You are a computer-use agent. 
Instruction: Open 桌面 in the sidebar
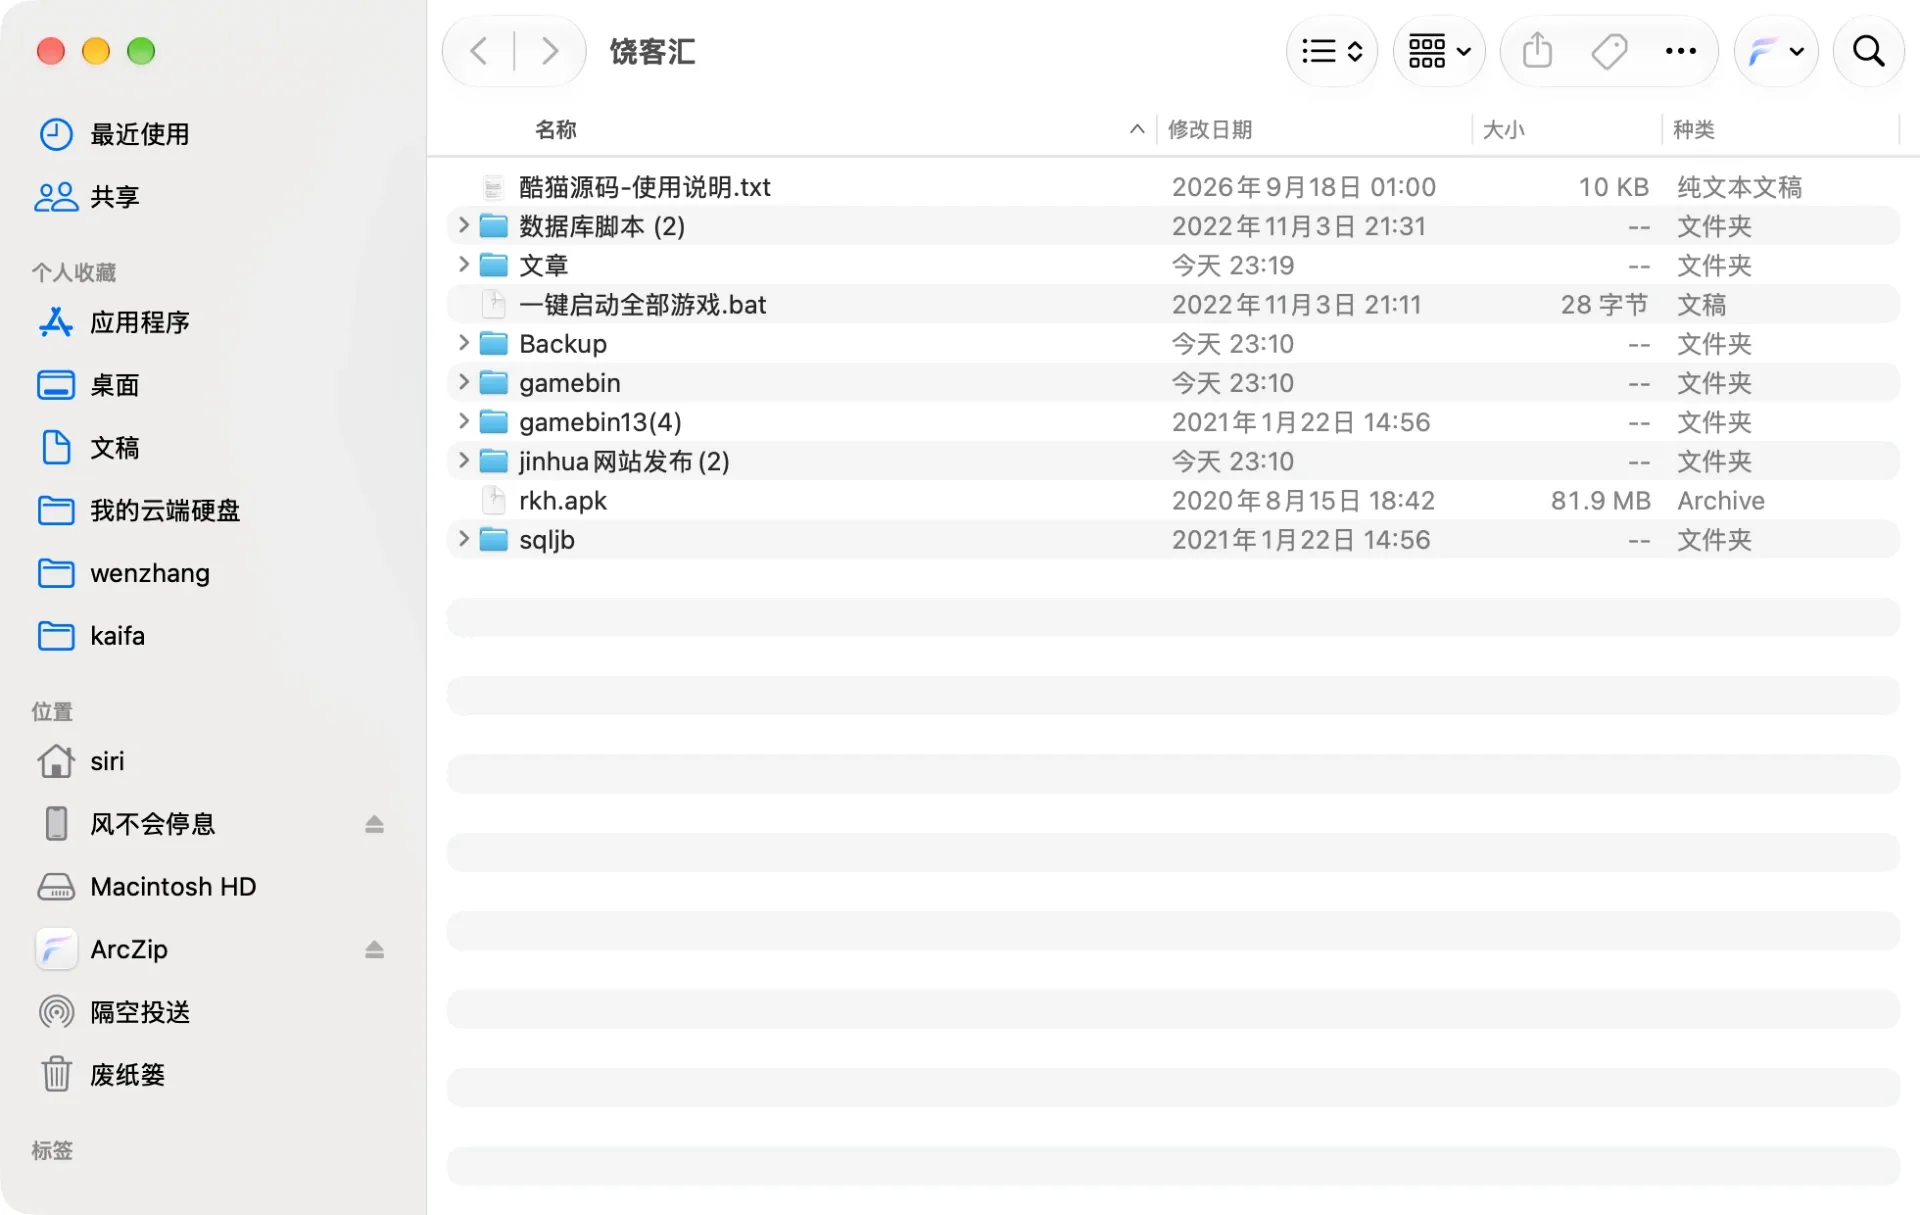tap(114, 385)
